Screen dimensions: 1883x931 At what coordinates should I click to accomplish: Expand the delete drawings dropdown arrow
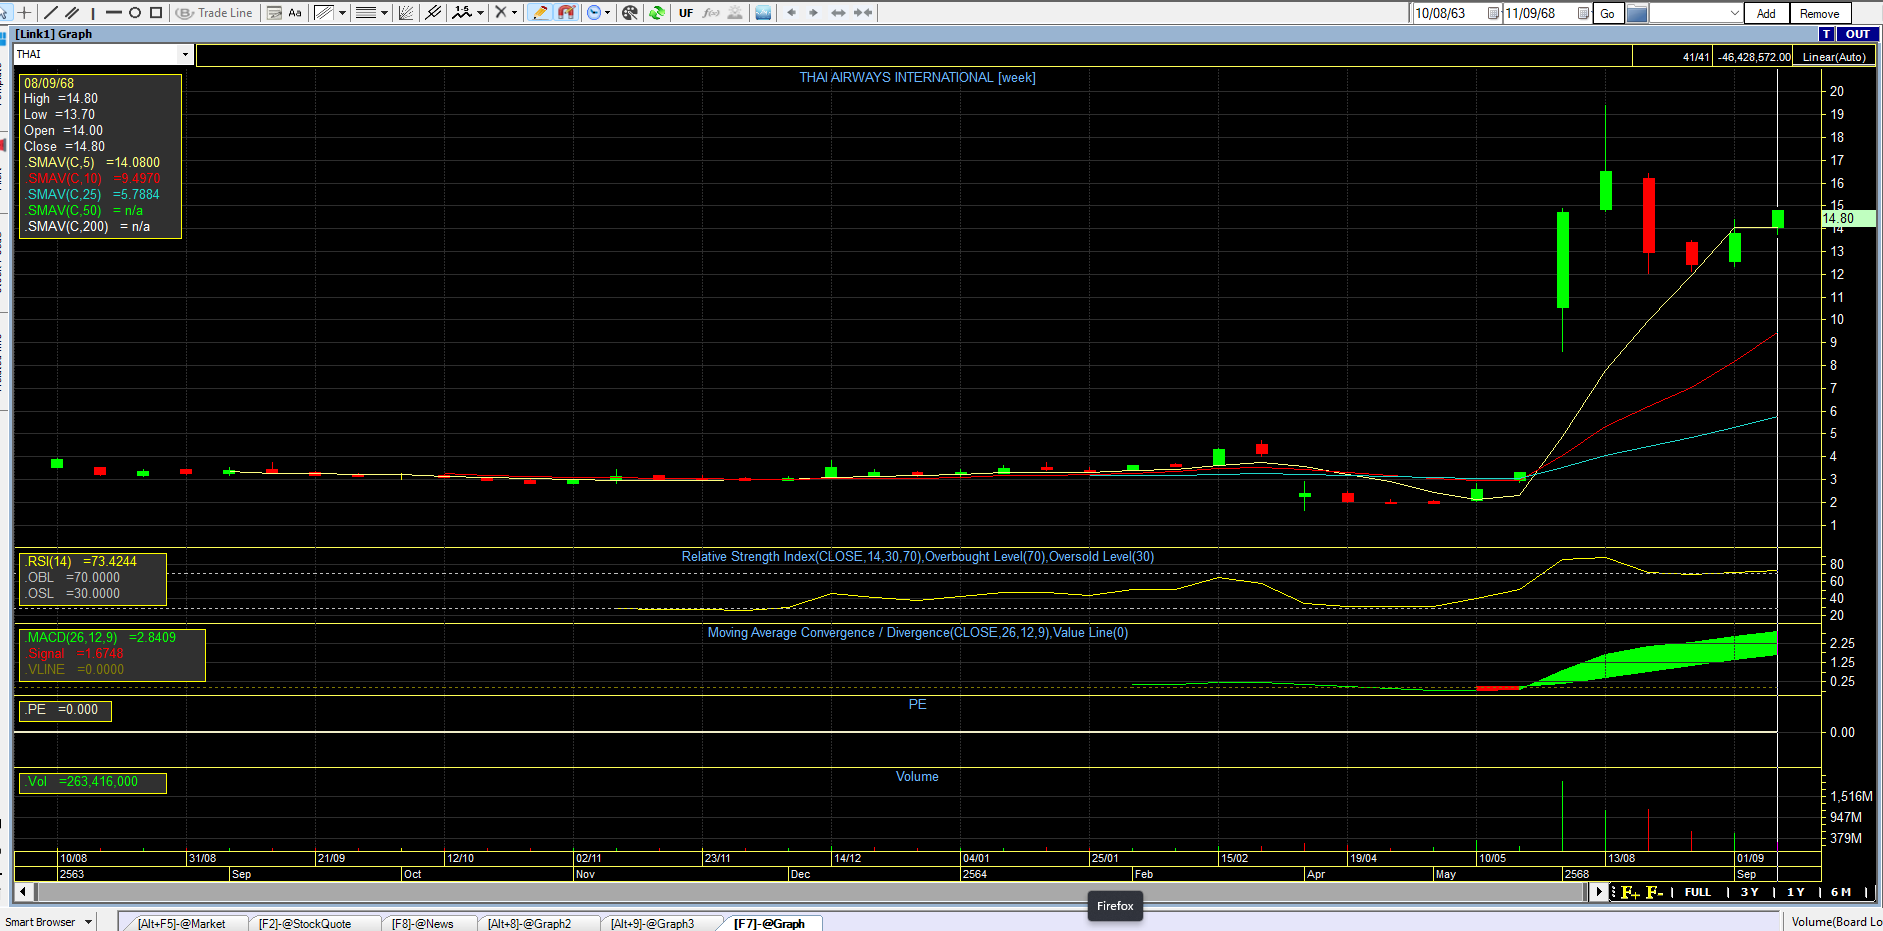515,13
